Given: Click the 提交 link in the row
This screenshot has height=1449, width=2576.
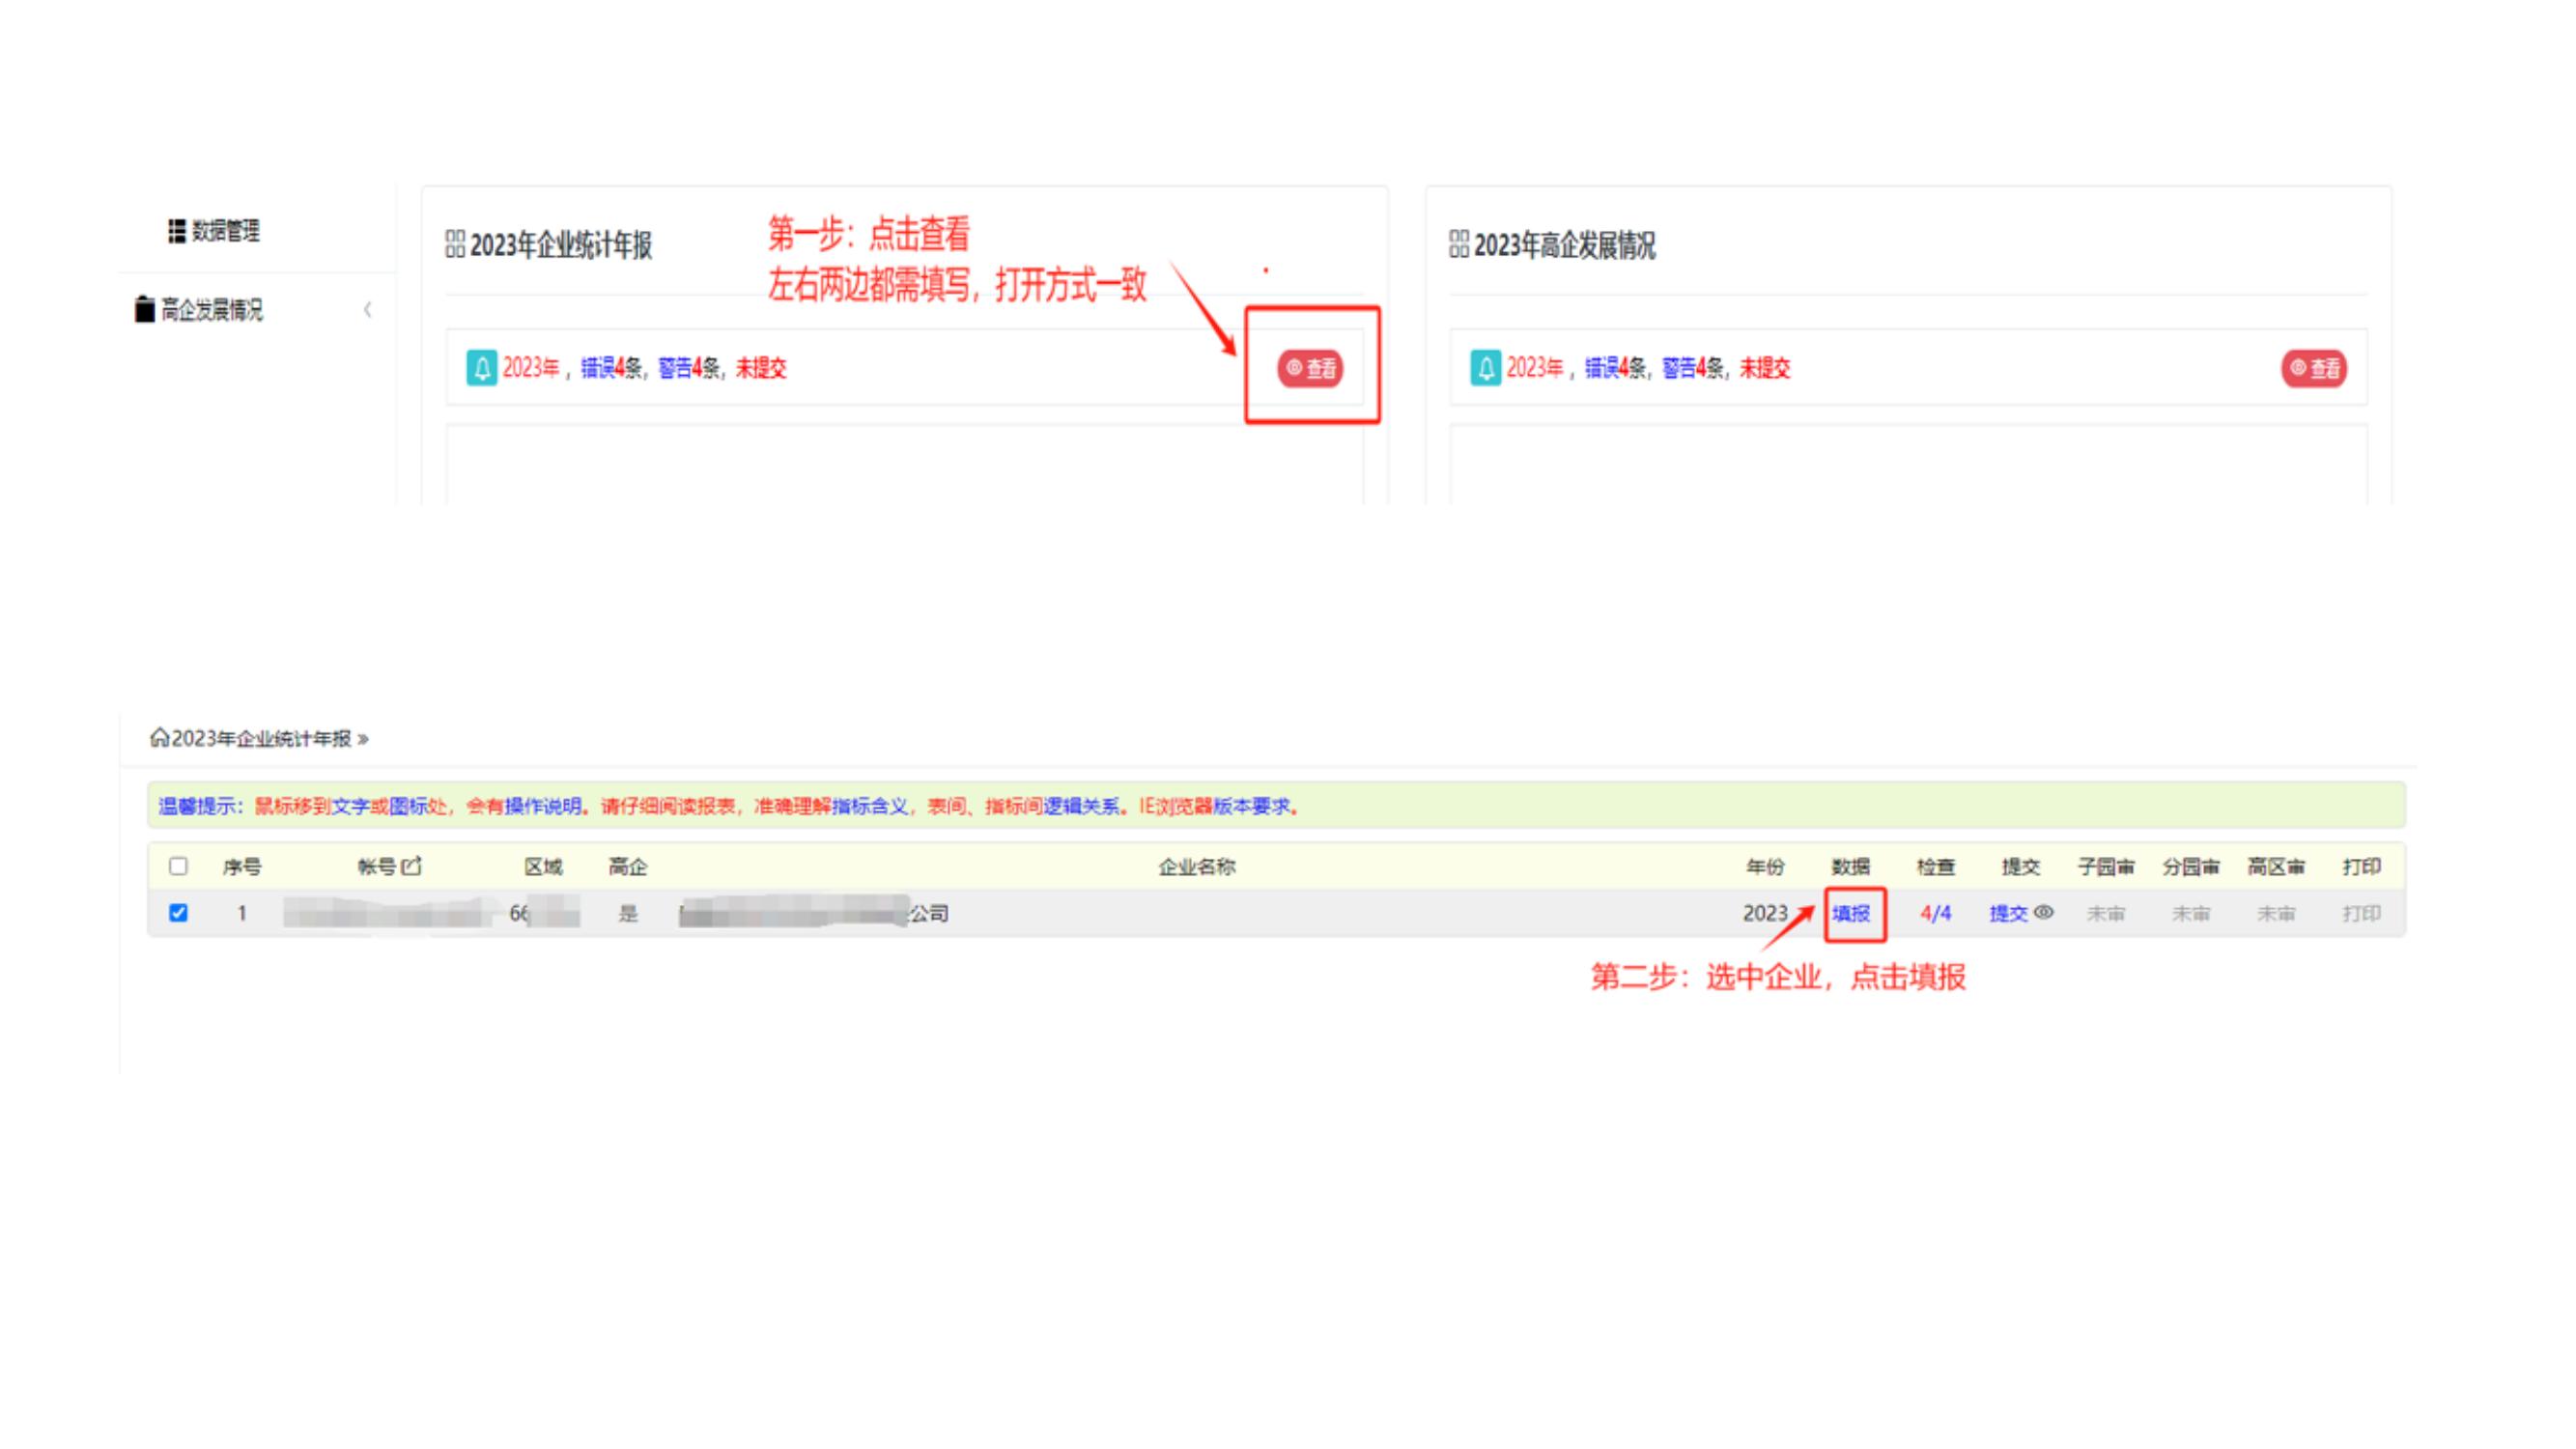Looking at the screenshot, I should tap(2008, 913).
